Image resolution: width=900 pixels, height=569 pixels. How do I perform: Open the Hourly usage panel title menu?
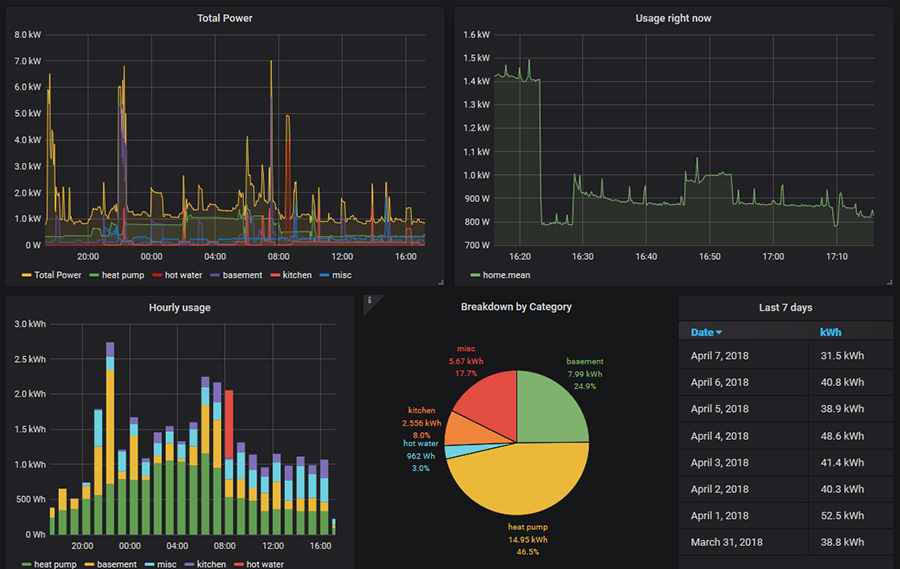click(180, 307)
